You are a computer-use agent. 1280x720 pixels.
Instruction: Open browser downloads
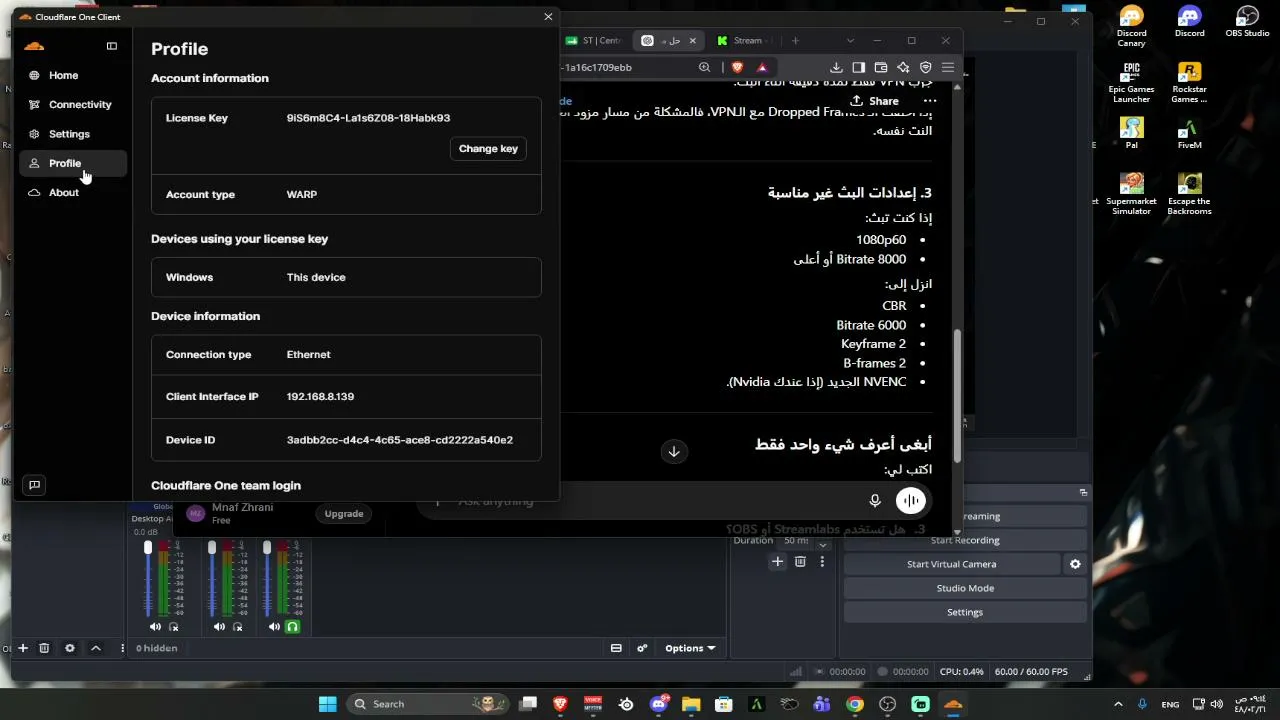point(836,67)
